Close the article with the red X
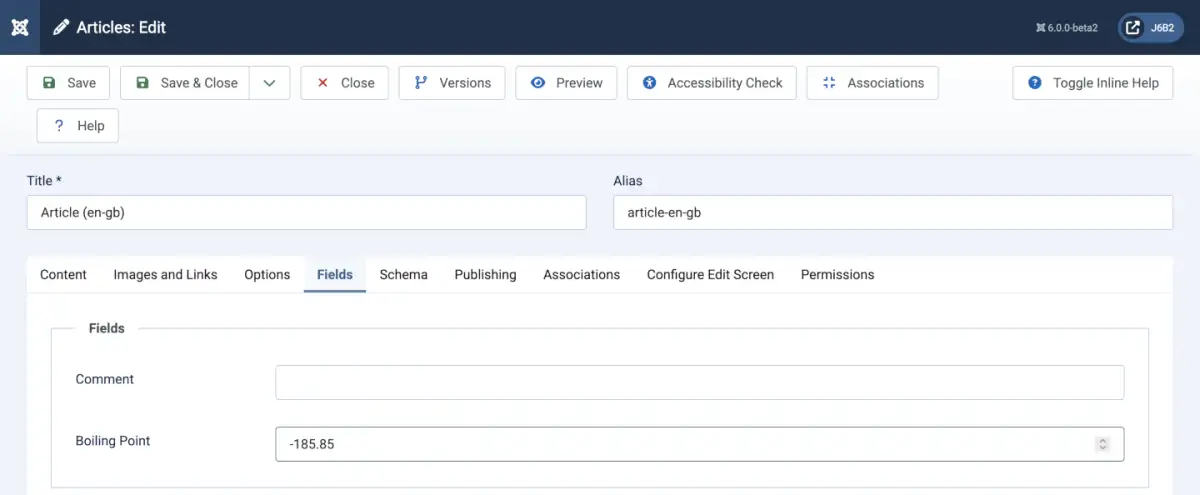Screen dimensions: 1200x495 tap(344, 83)
